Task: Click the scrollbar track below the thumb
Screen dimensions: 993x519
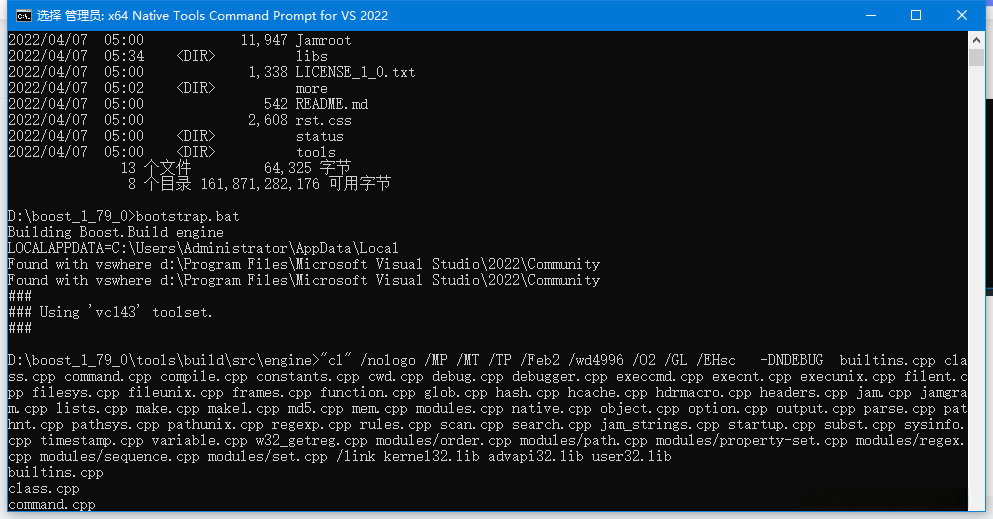Action: click(976, 300)
